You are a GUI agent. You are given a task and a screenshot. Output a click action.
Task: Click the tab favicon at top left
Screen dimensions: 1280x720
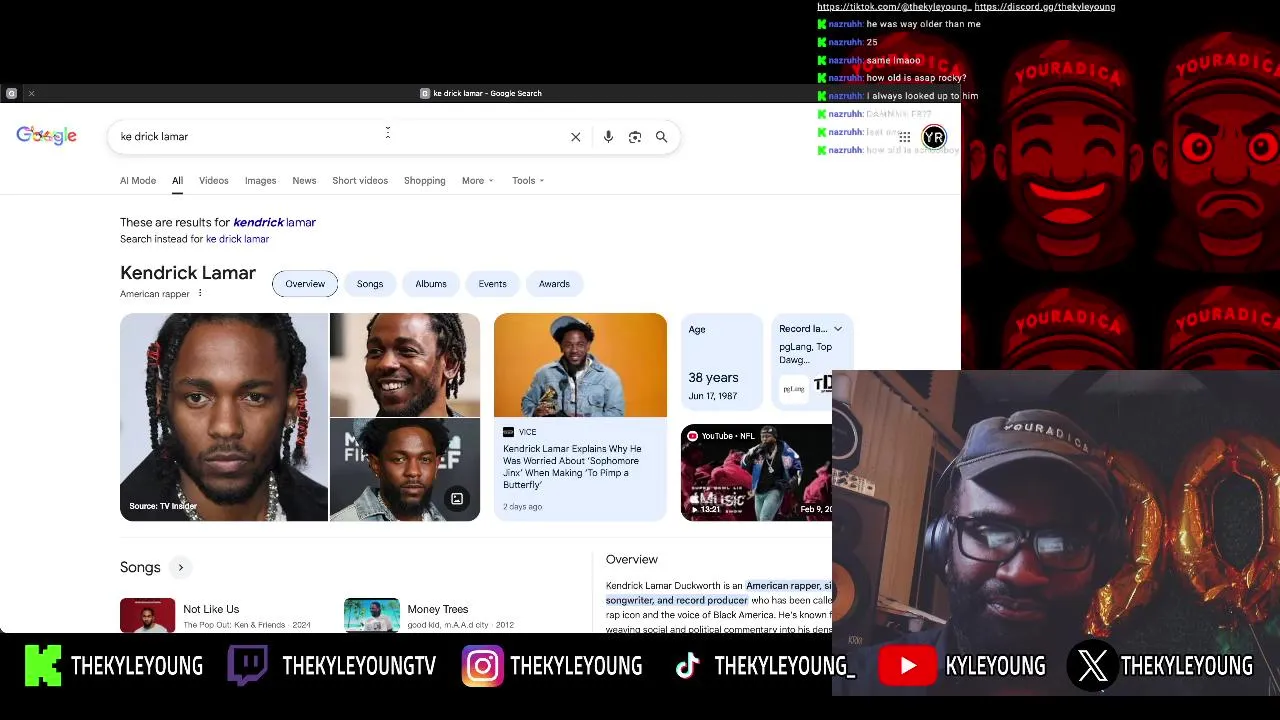[x=11, y=93]
